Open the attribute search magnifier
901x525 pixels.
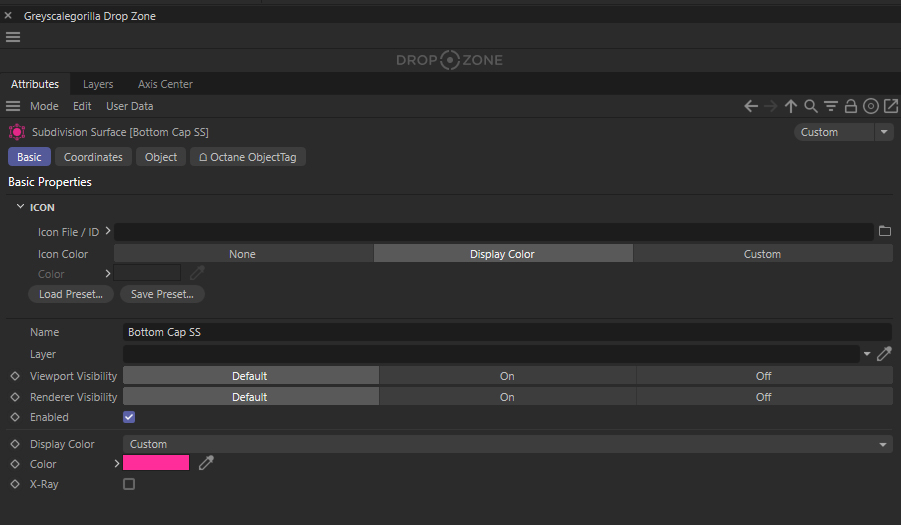click(811, 106)
